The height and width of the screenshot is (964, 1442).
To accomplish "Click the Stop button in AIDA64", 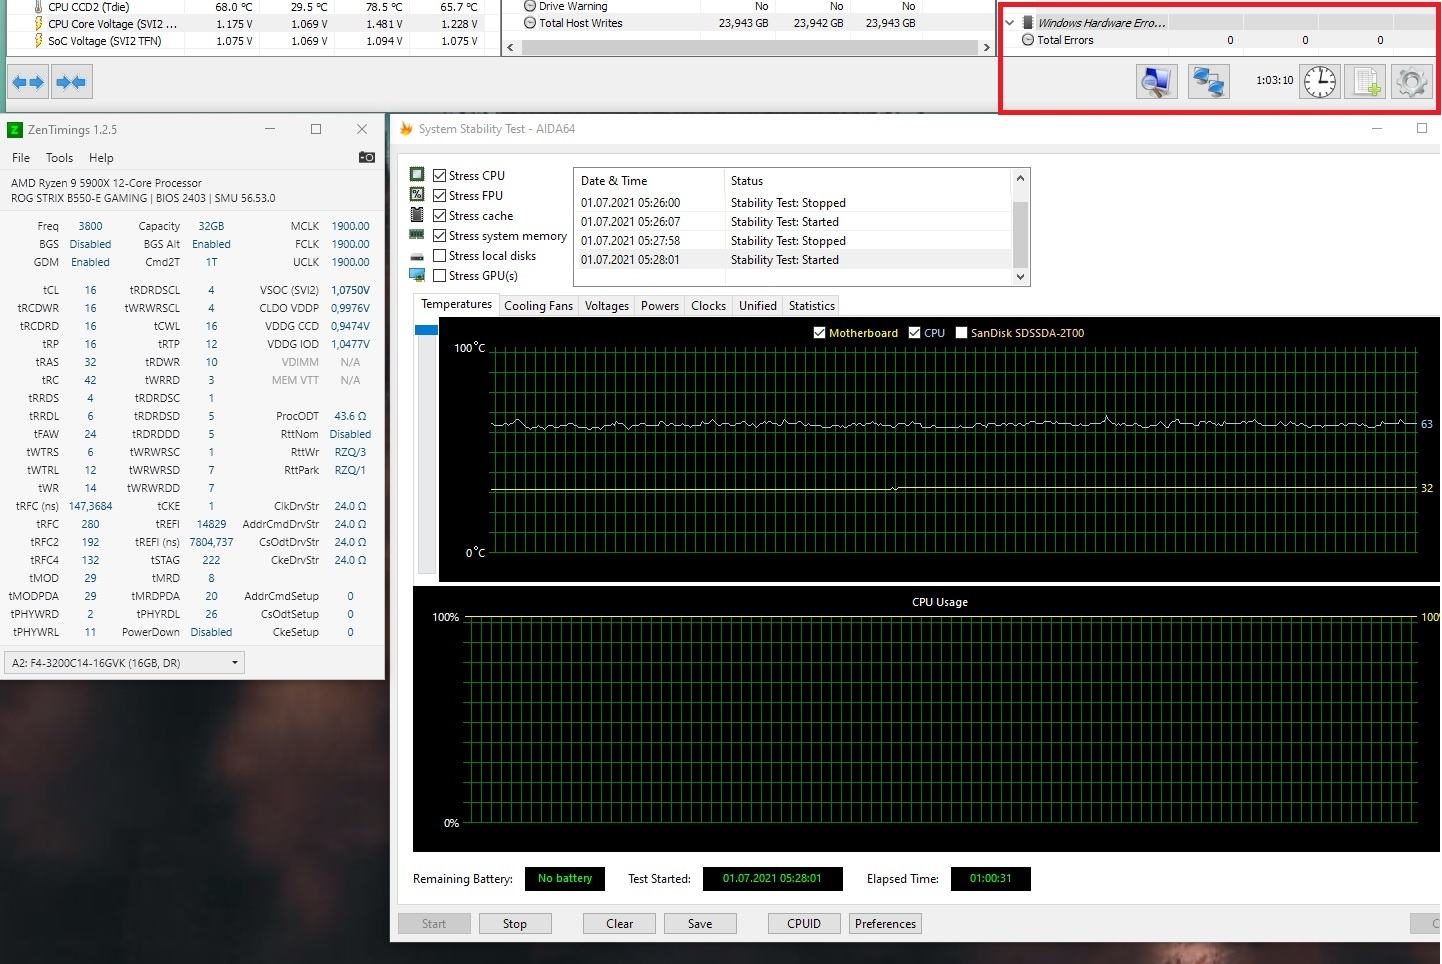I will (515, 924).
